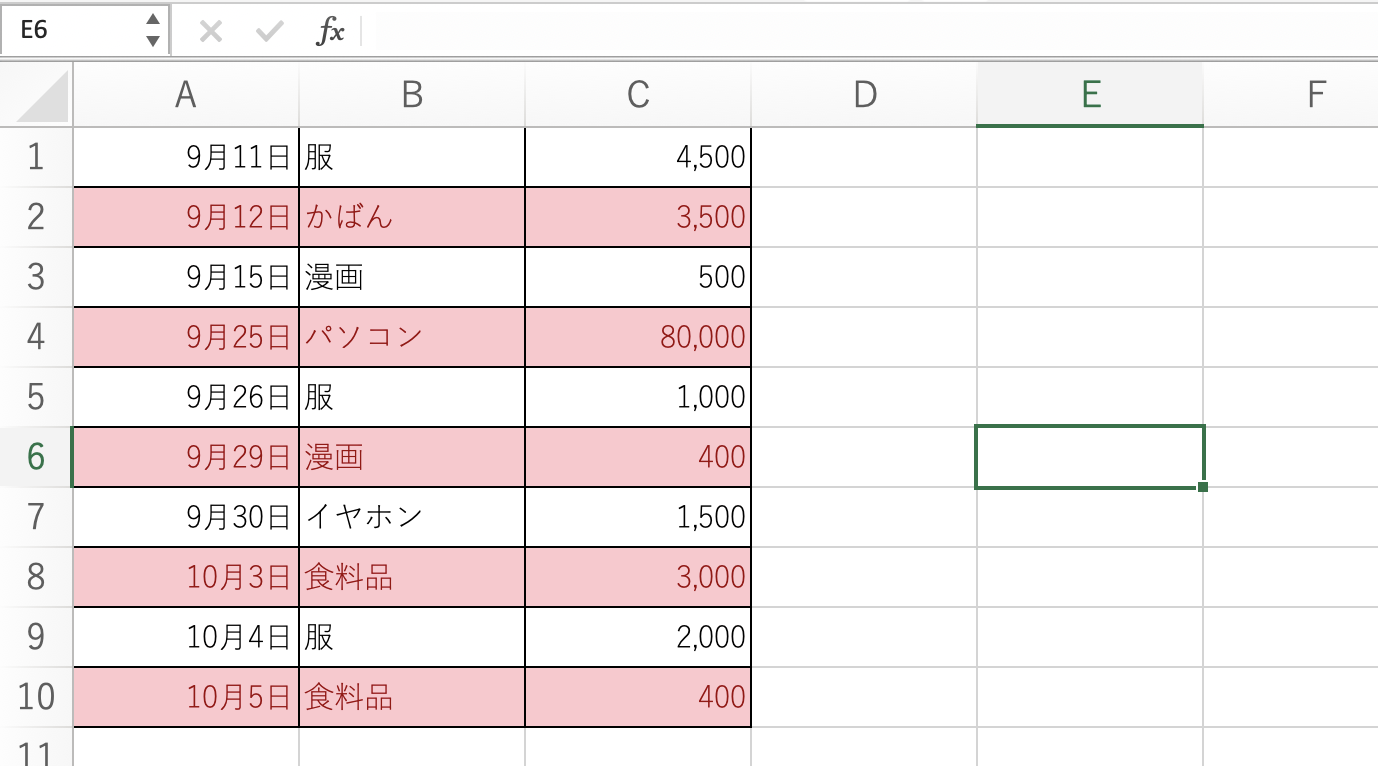1378x766 pixels.
Task: Click the Insert Function (fx) icon
Action: click(330, 30)
